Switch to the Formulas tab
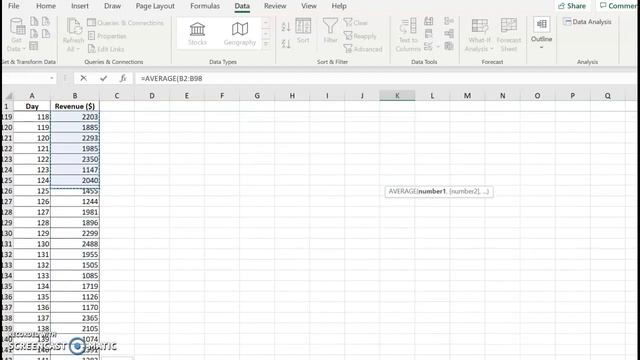The width and height of the screenshot is (640, 360). click(x=205, y=6)
